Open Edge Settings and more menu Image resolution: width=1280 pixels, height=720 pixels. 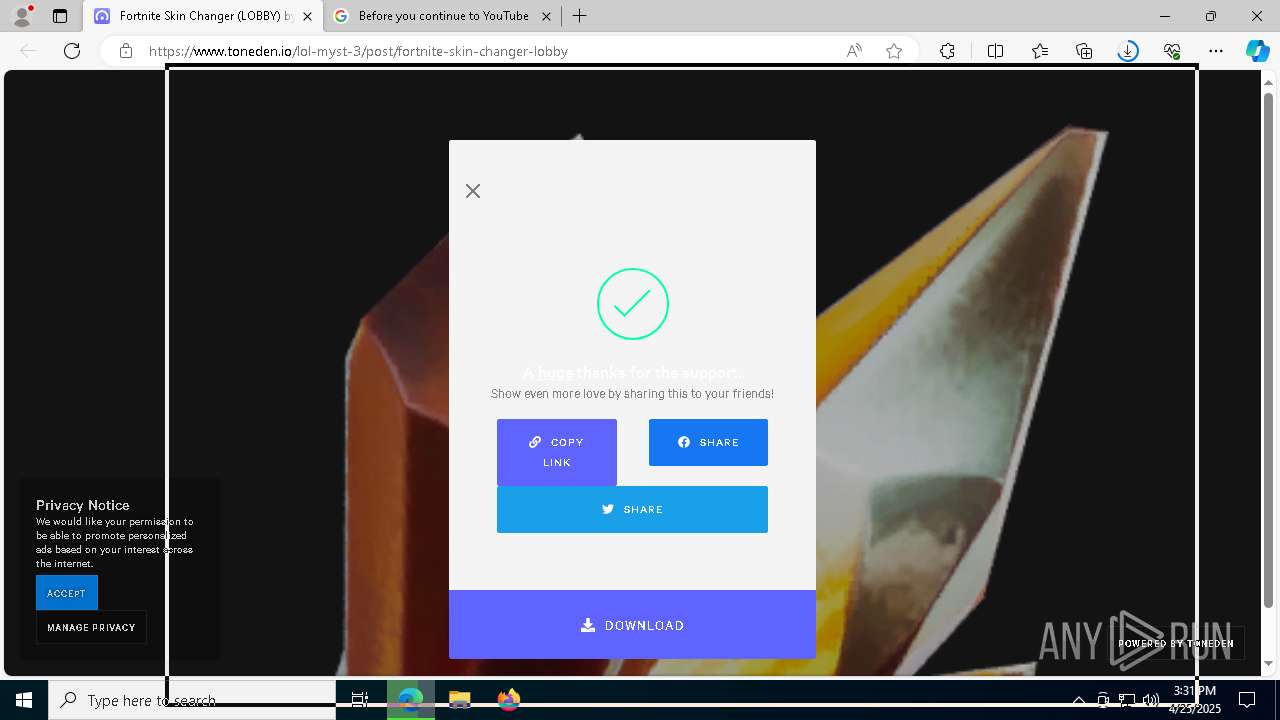[x=1216, y=51]
